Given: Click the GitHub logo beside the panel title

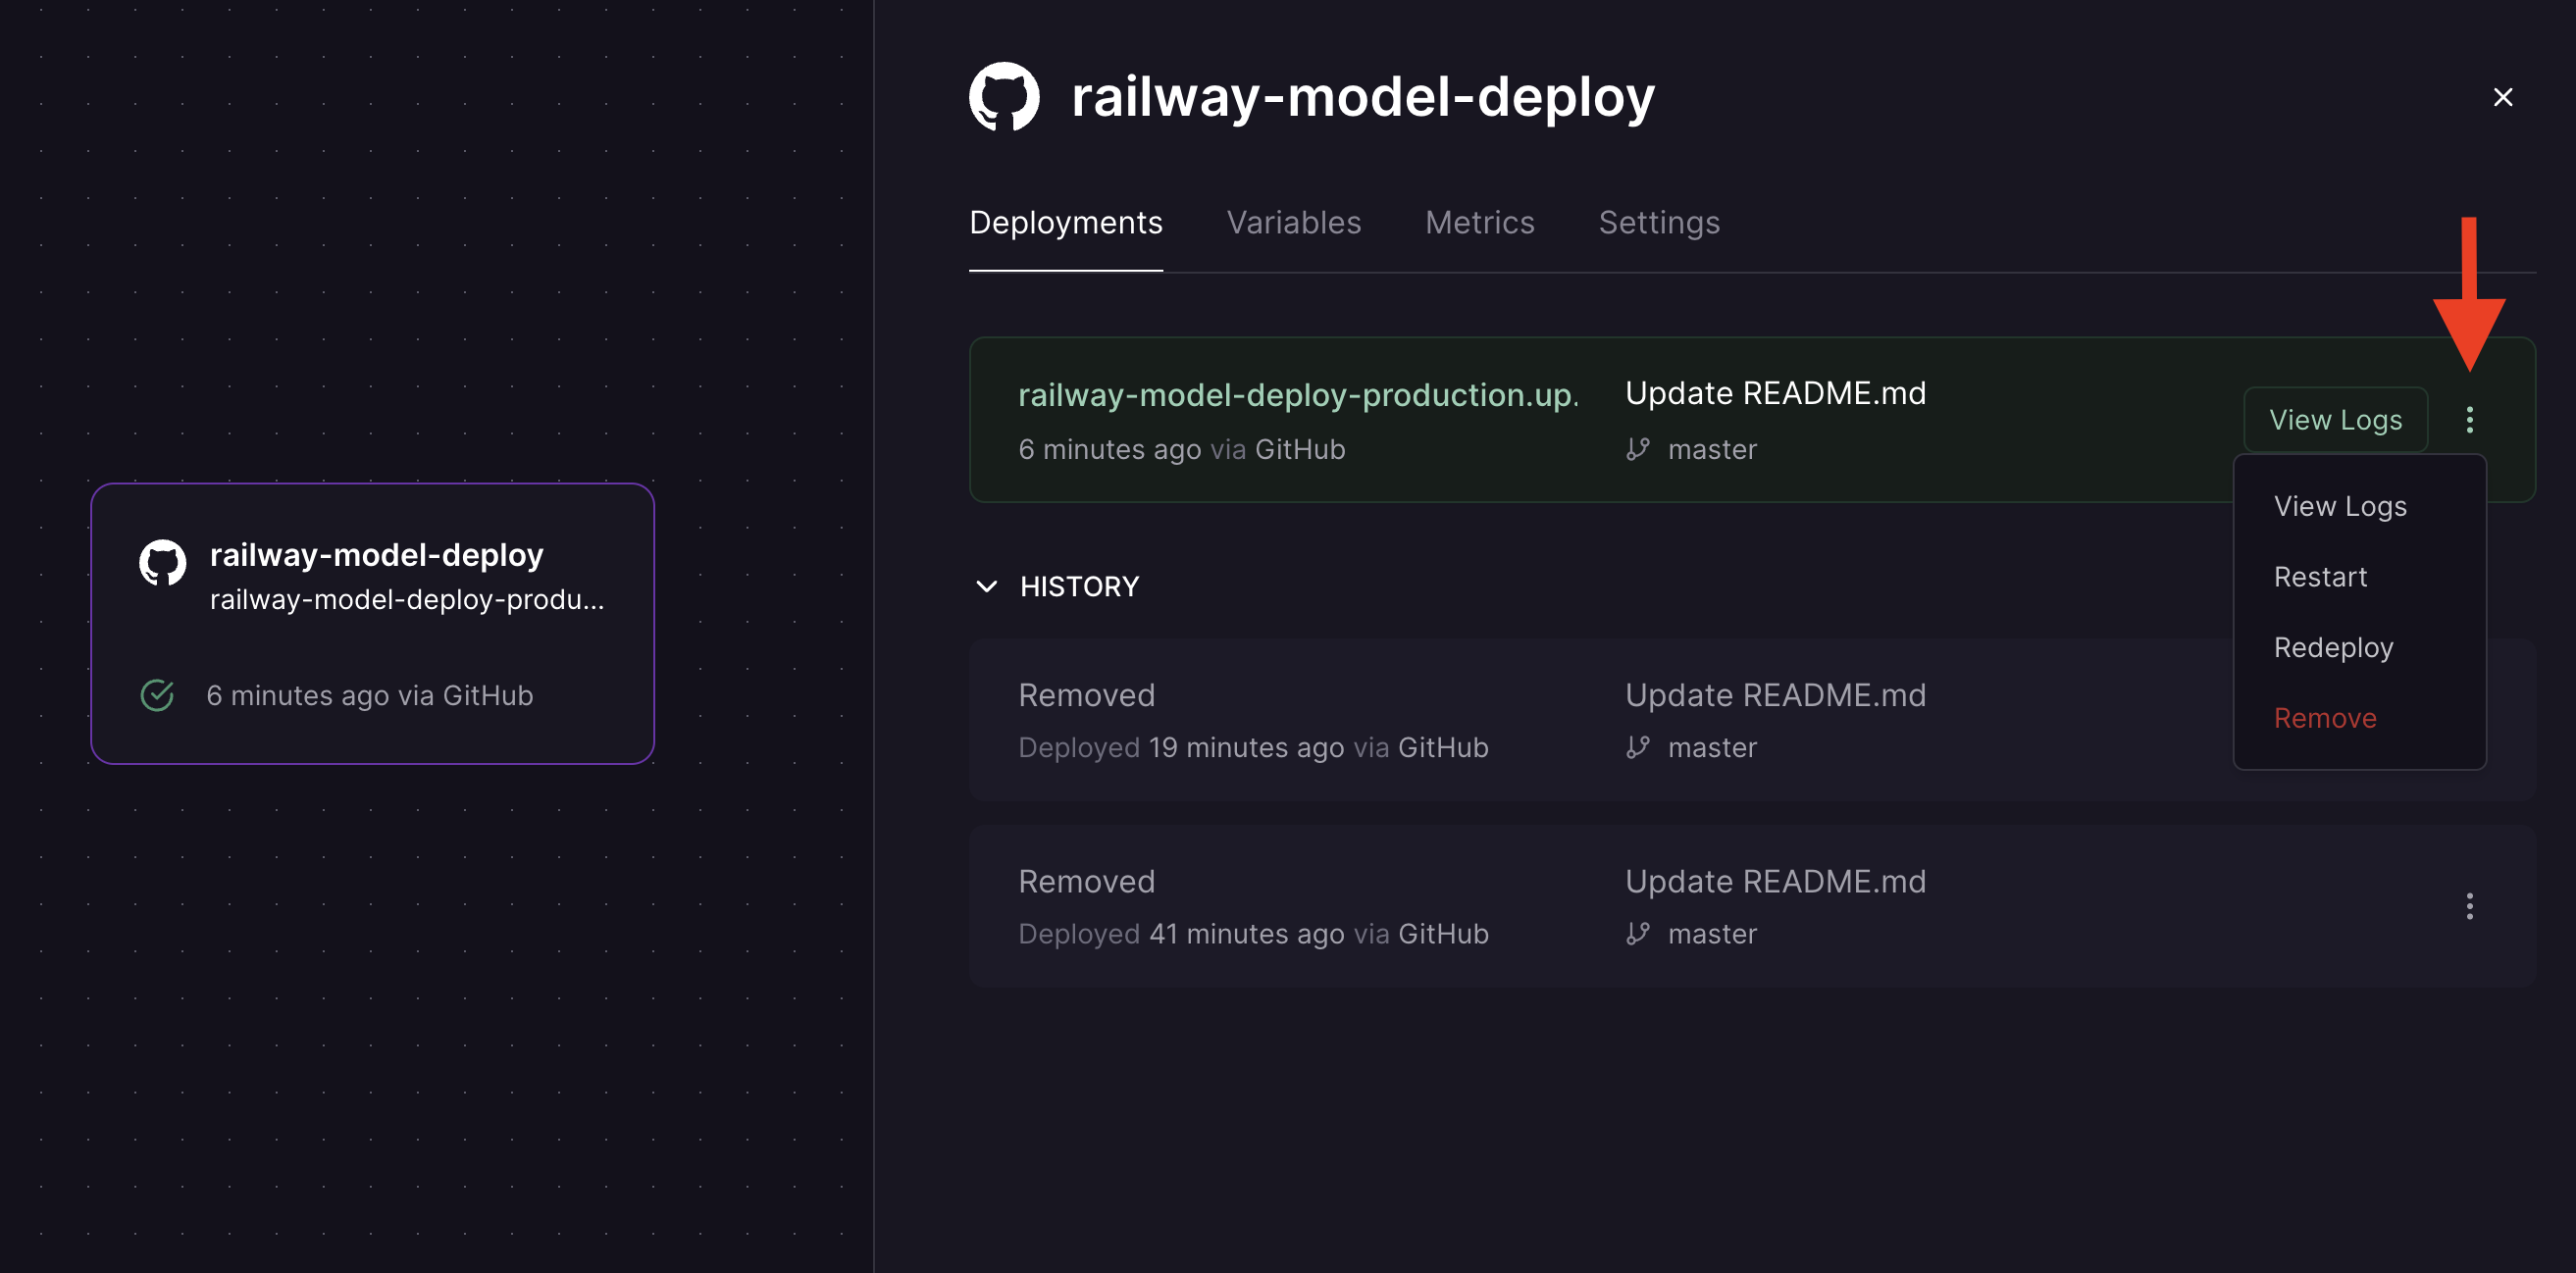Looking at the screenshot, I should pyautogui.click(x=1004, y=97).
